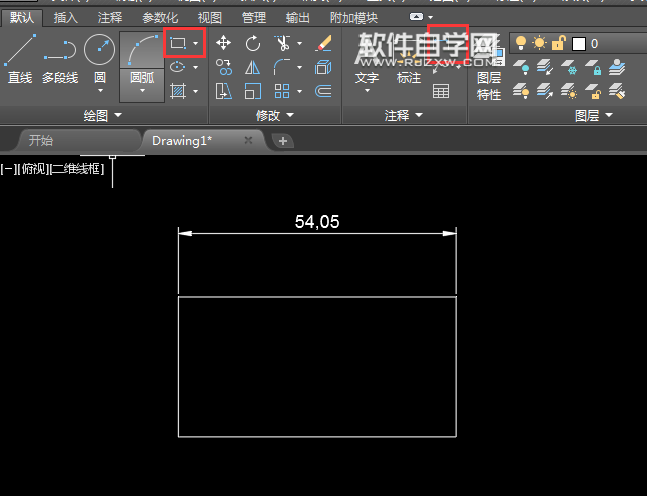Click the Unisolate layers icon
Viewport: 647px width, 496px height.
point(545,91)
